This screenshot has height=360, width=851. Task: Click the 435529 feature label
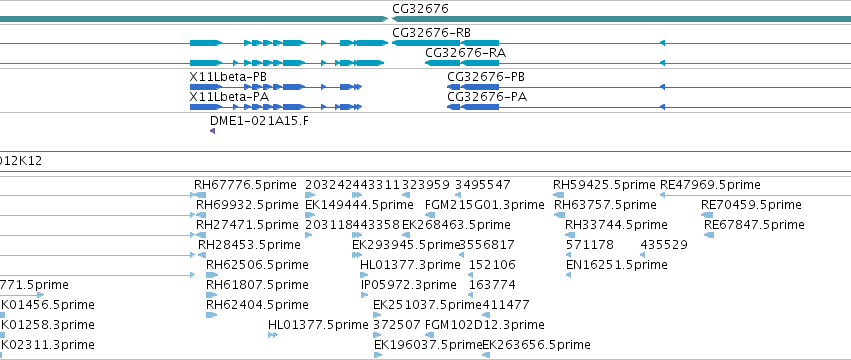(x=664, y=245)
